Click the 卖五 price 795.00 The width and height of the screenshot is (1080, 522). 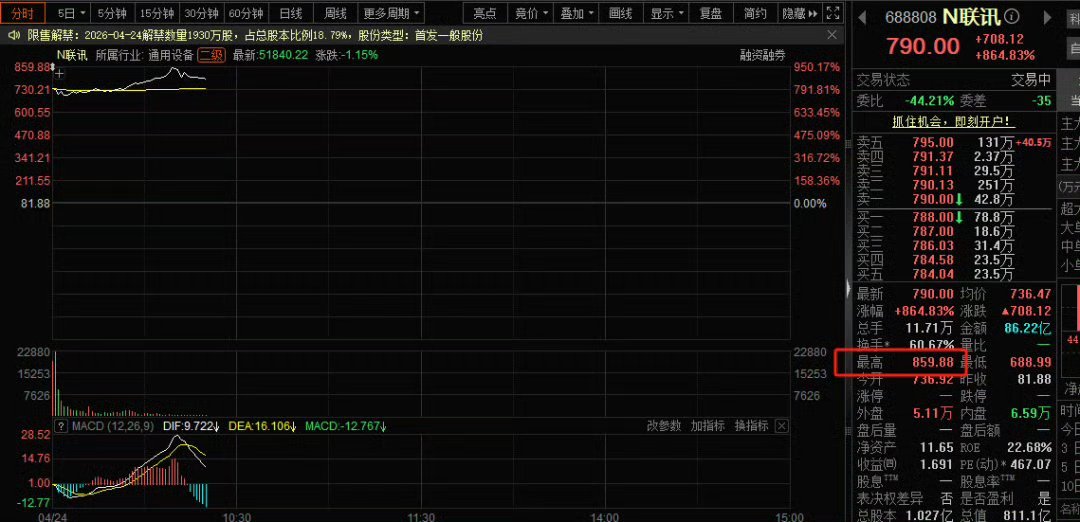(x=933, y=143)
